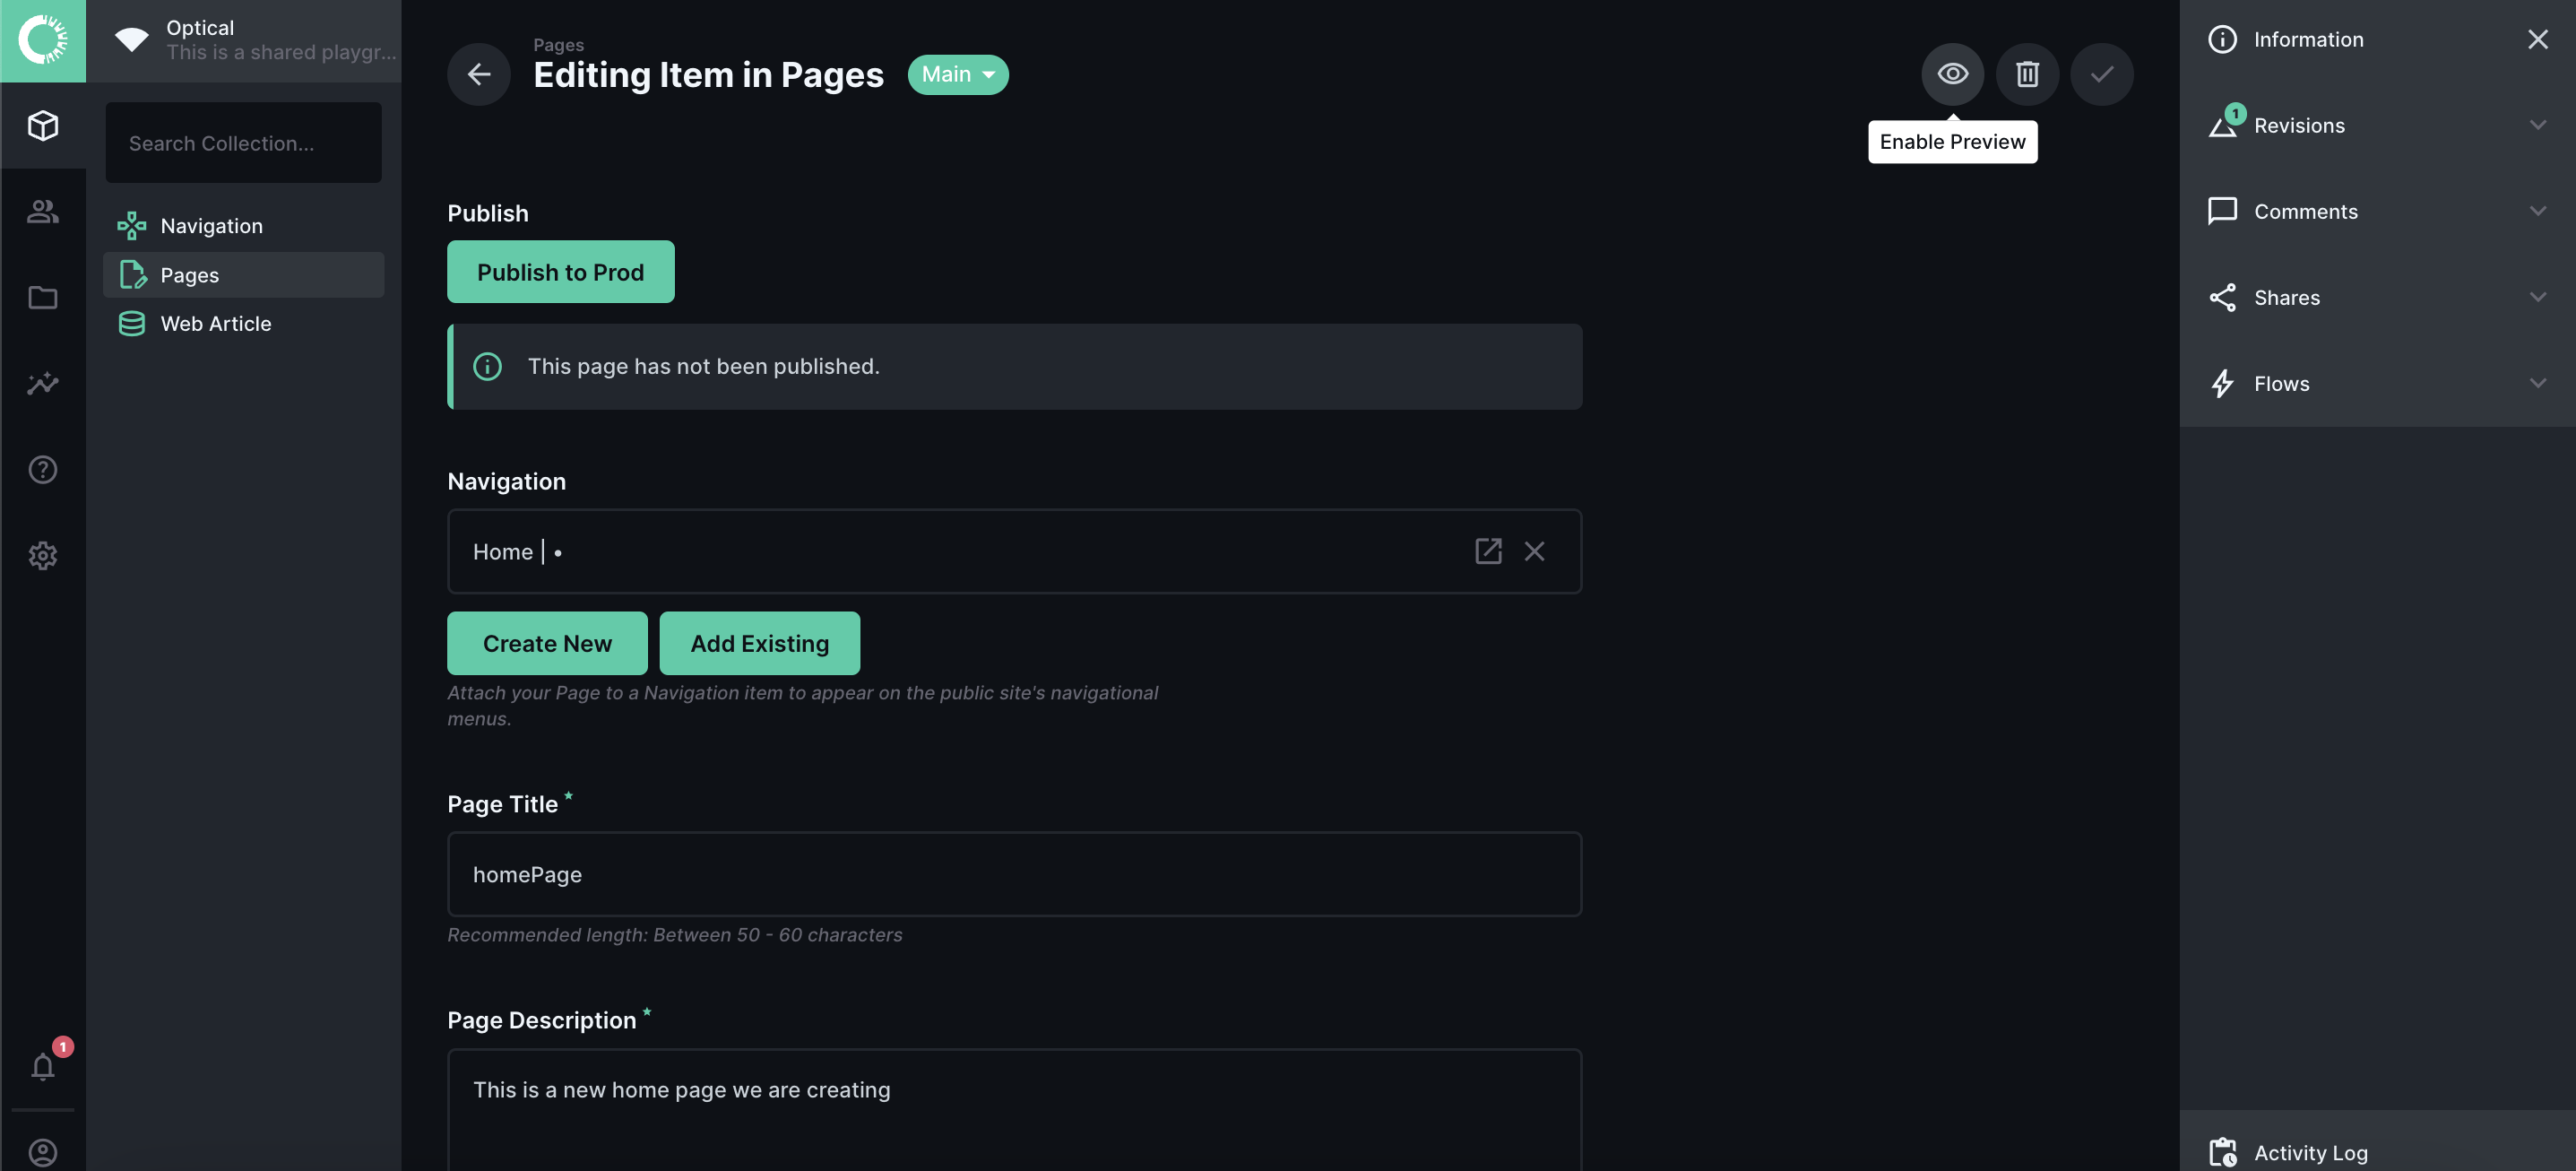Open the Content module cube icon
Image resolution: width=2576 pixels, height=1171 pixels.
coord(42,125)
